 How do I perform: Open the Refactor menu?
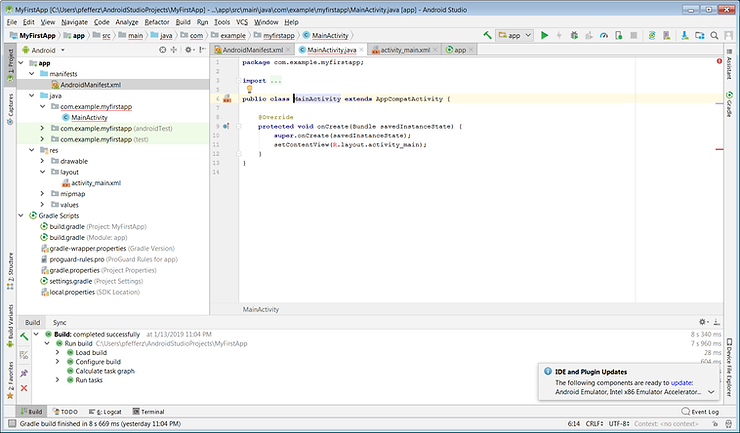156,21
